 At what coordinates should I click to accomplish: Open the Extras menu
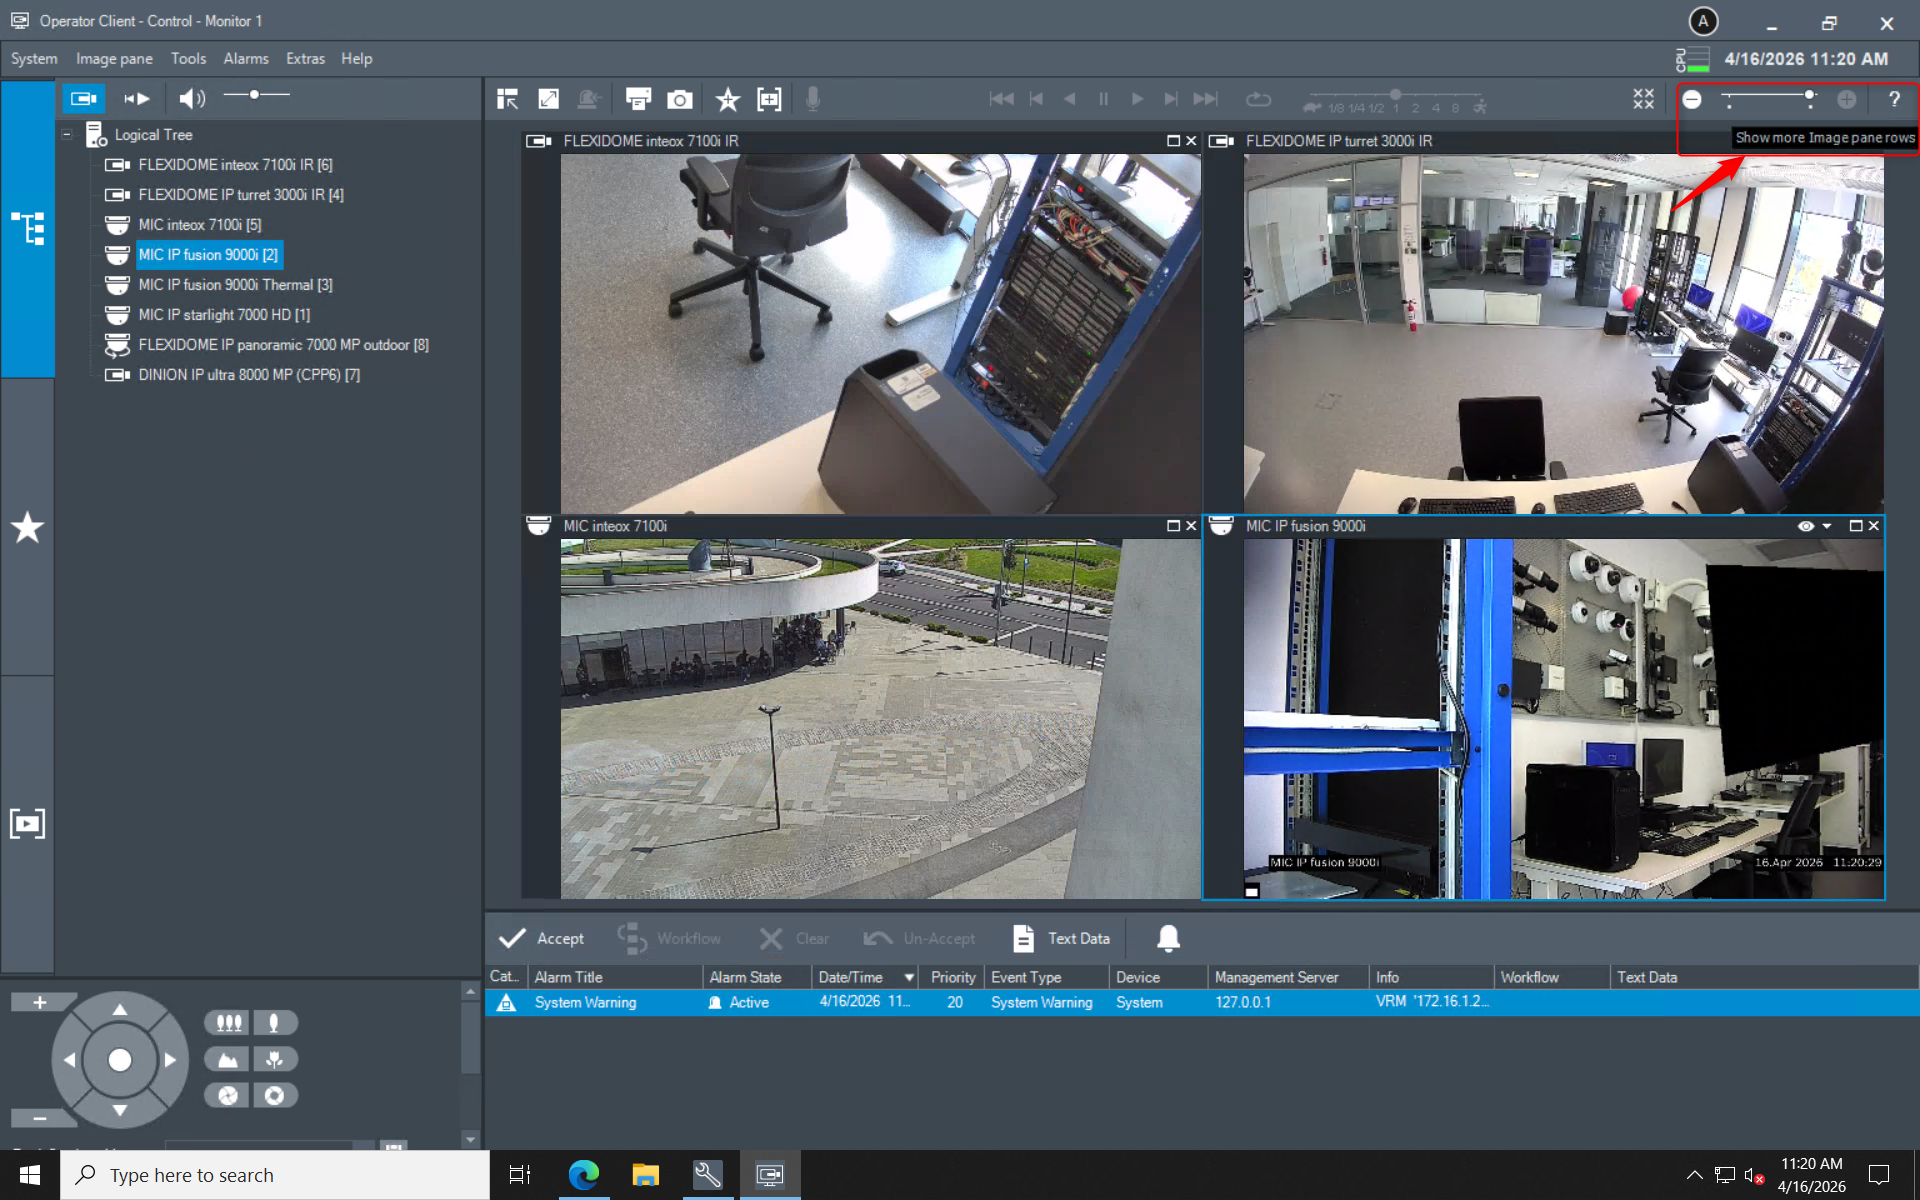(305, 59)
